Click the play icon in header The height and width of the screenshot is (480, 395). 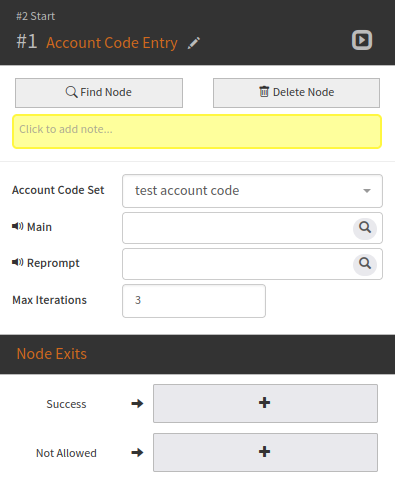pos(362,40)
